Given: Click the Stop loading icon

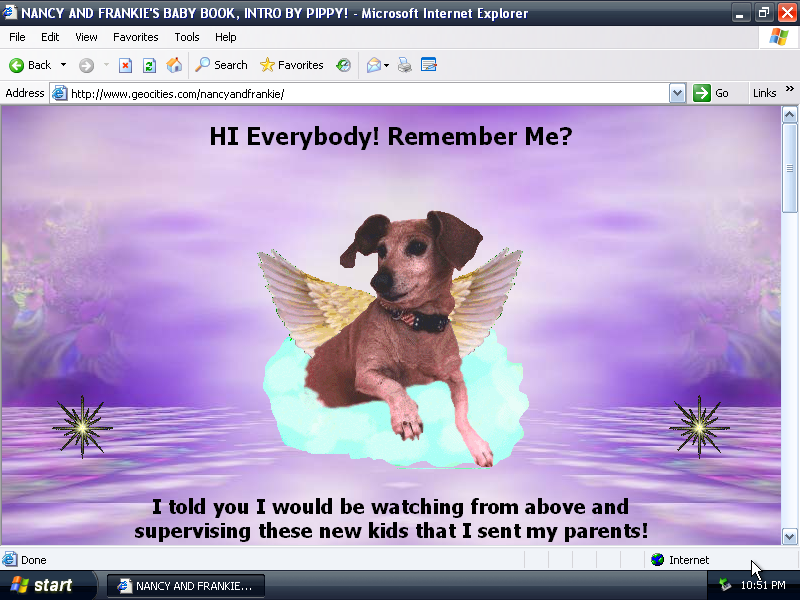Looking at the screenshot, I should pos(125,64).
